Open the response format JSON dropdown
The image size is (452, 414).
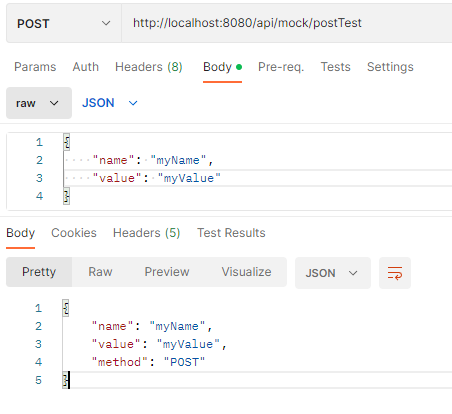(x=333, y=273)
